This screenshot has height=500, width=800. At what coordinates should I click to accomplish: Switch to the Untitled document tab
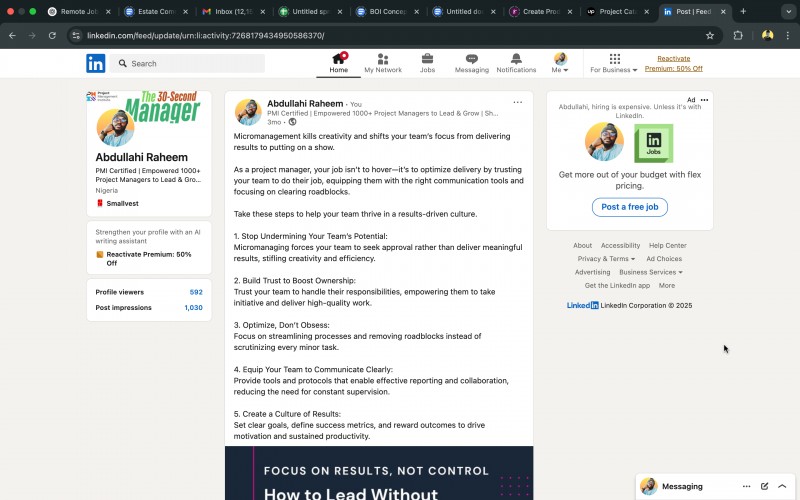tap(463, 11)
